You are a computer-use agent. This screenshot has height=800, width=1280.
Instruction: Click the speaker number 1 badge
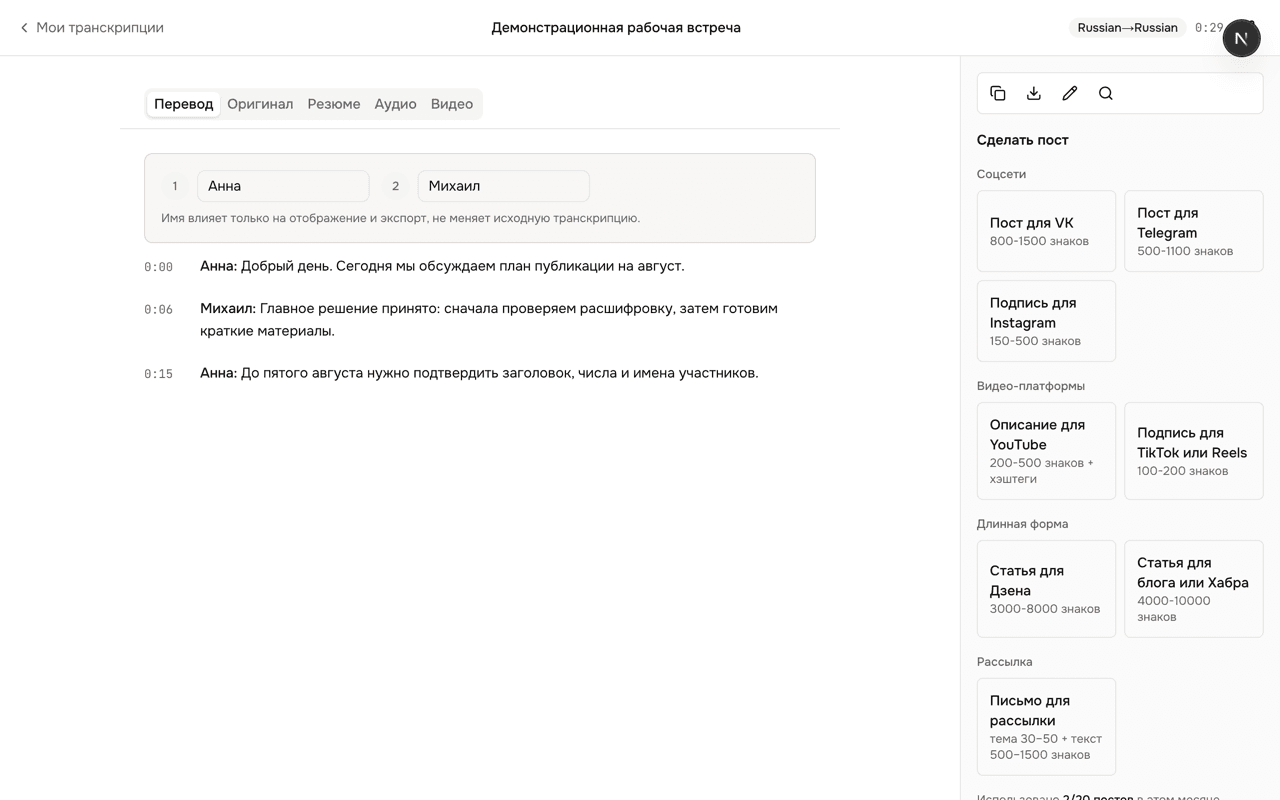pos(175,186)
